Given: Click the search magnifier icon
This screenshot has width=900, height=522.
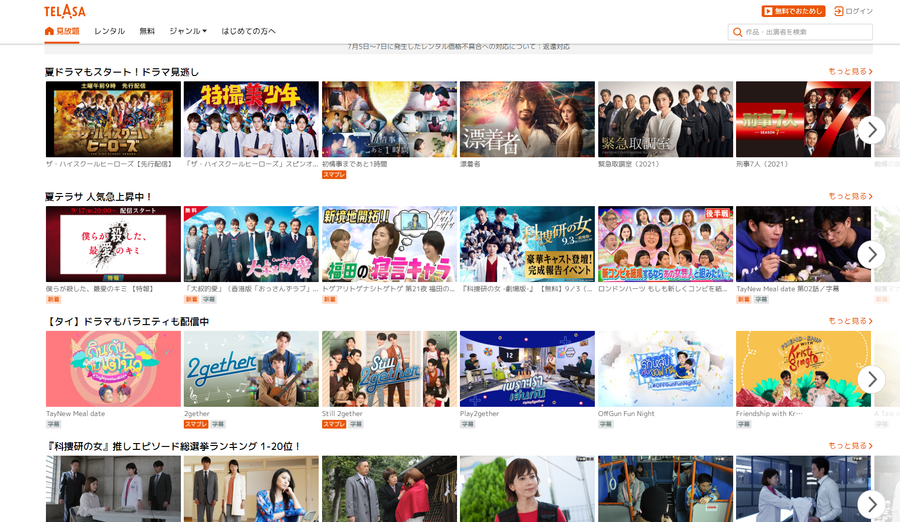Looking at the screenshot, I should (x=738, y=32).
